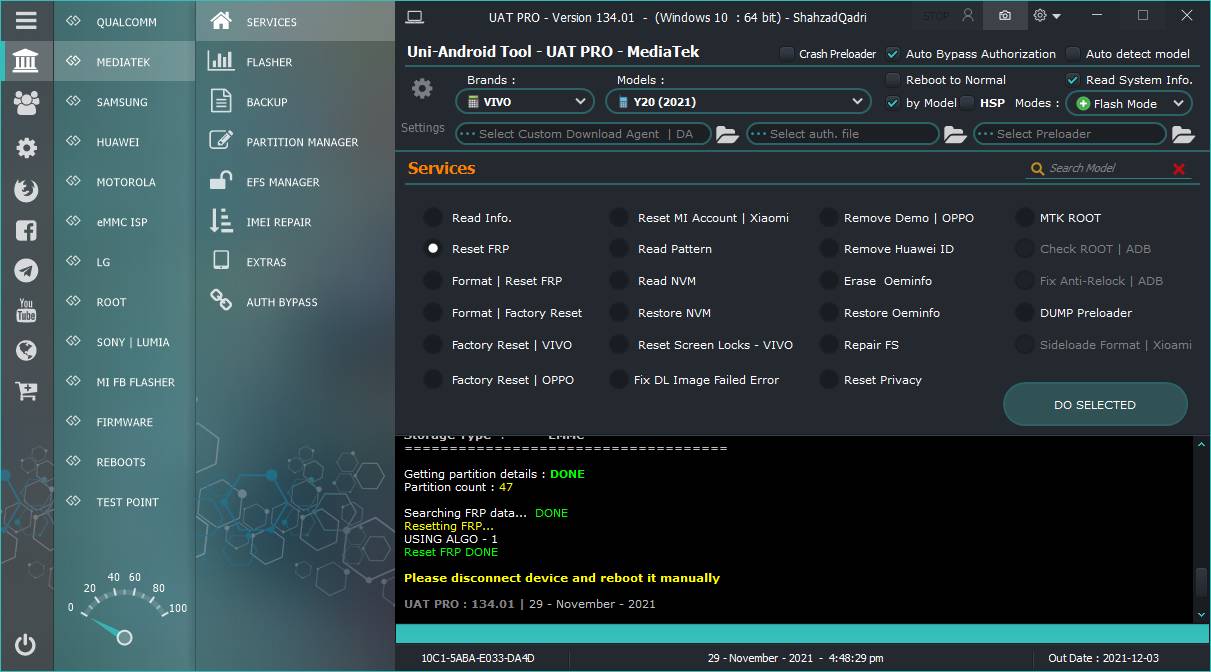Viewport: 1211px width, 672px height.
Task: Open the Auth Bypass menu item
Action: [295, 301]
